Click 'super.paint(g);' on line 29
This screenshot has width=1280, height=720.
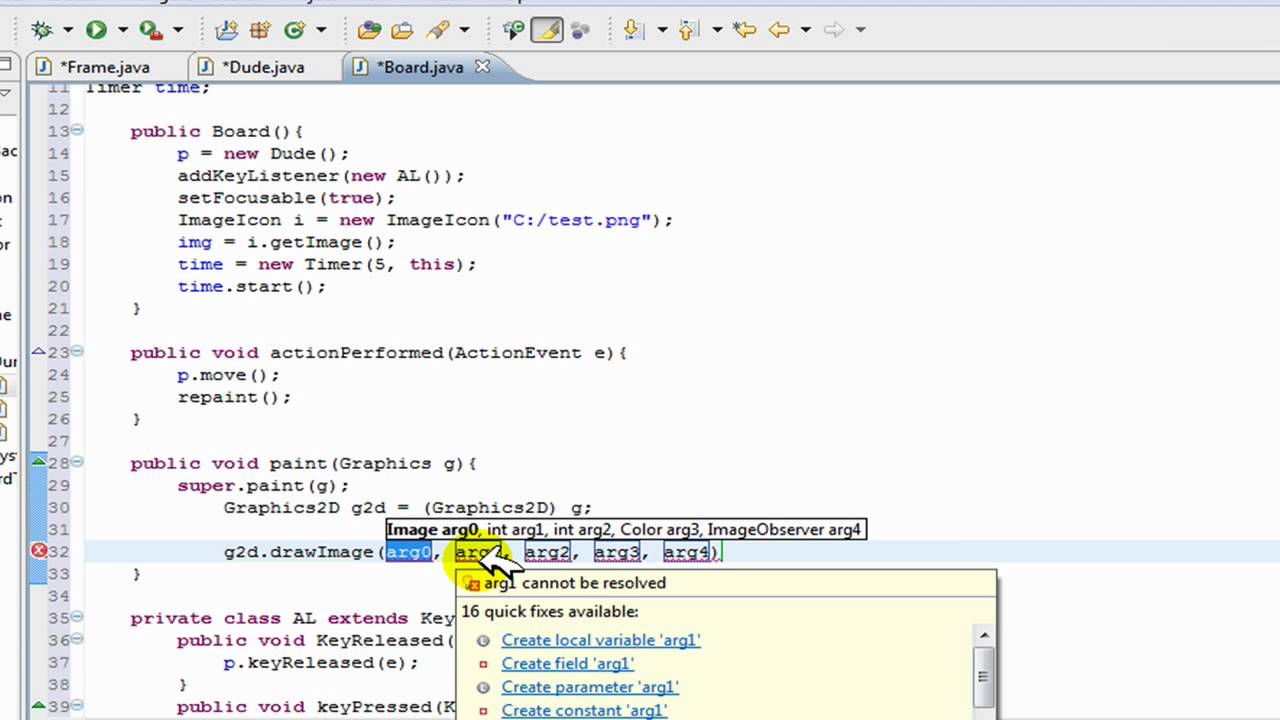(x=263, y=486)
